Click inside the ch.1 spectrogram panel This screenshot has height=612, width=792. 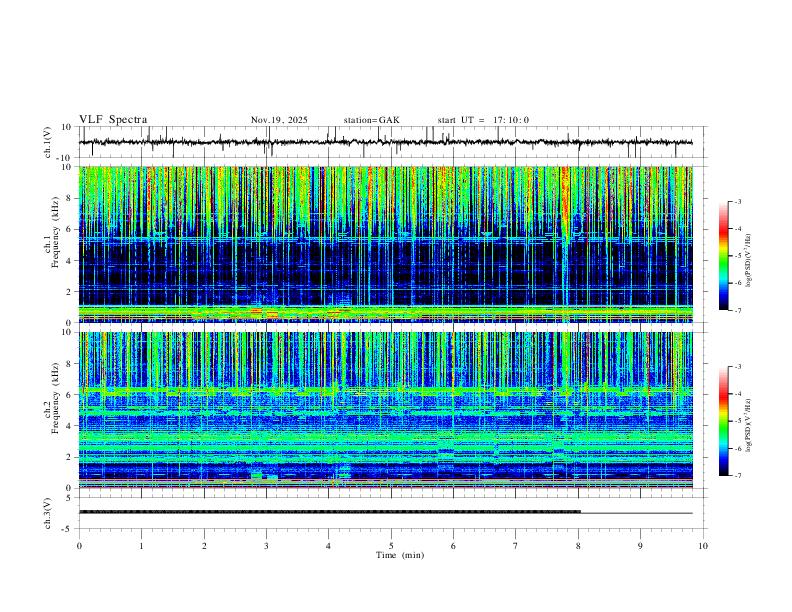coord(386,244)
